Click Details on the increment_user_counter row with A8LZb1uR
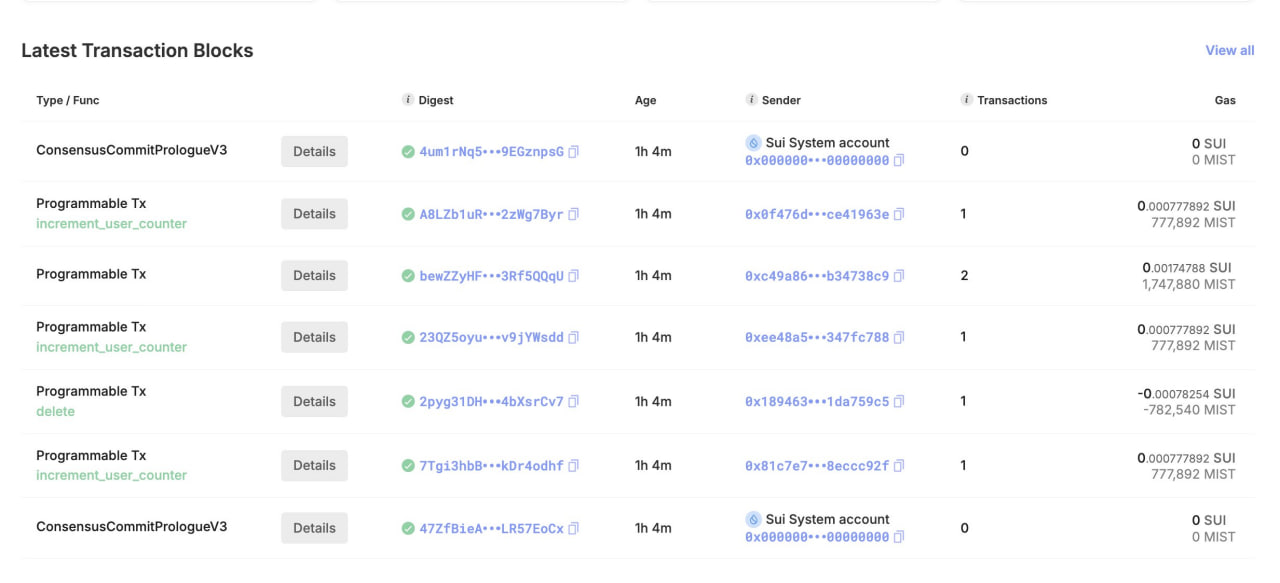1280x583 pixels. [x=314, y=213]
